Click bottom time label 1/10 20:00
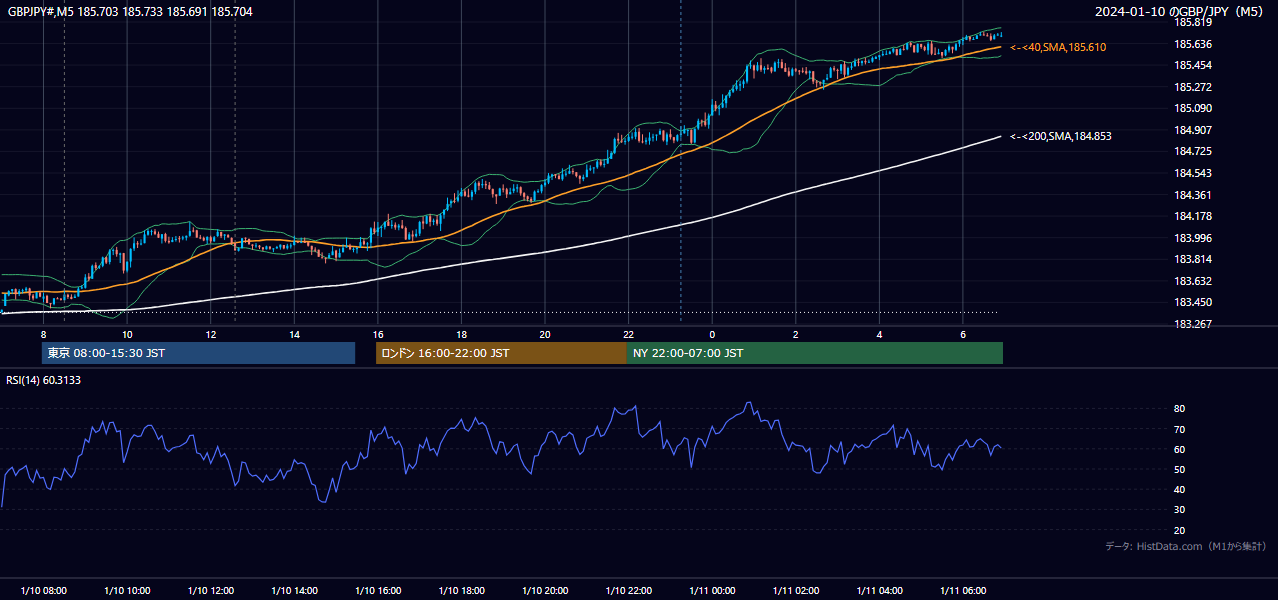 click(x=545, y=591)
